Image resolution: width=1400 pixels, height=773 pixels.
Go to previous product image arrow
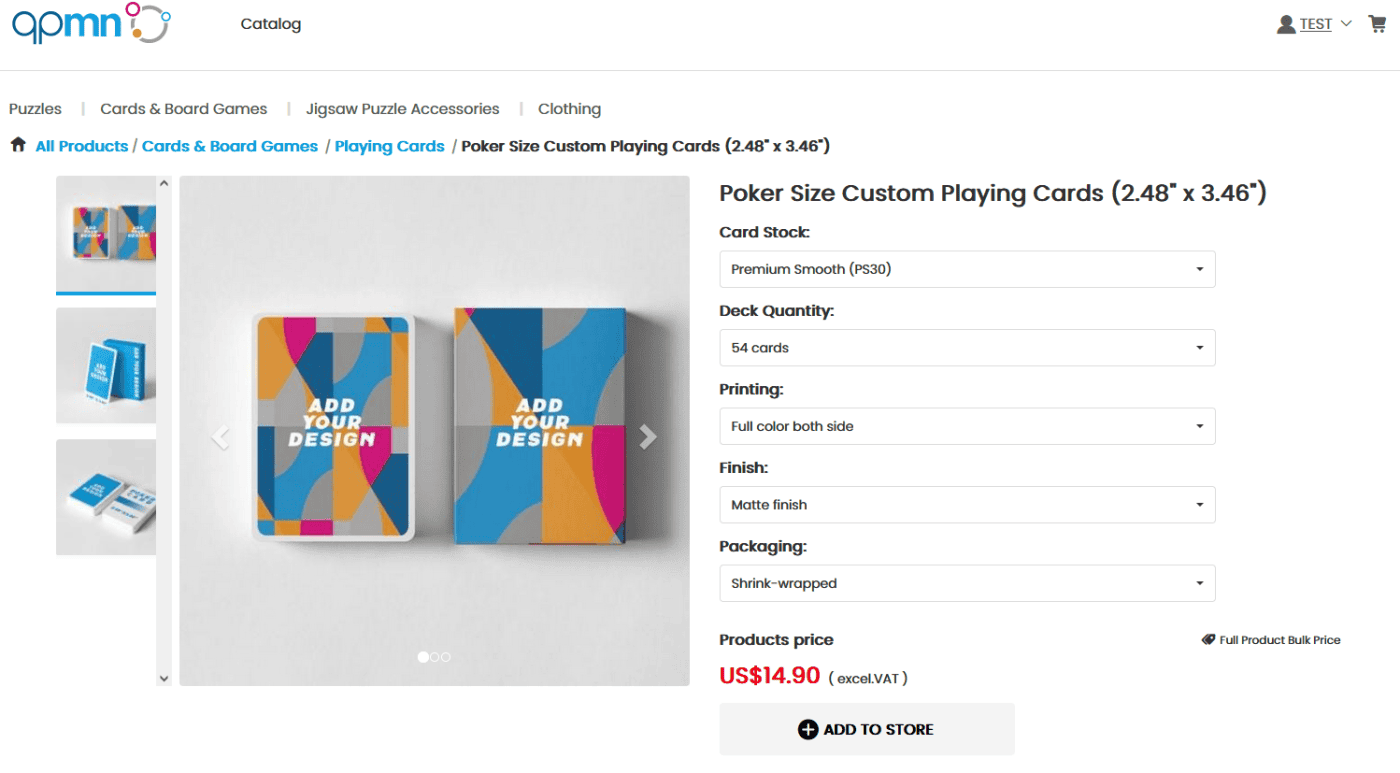221,436
